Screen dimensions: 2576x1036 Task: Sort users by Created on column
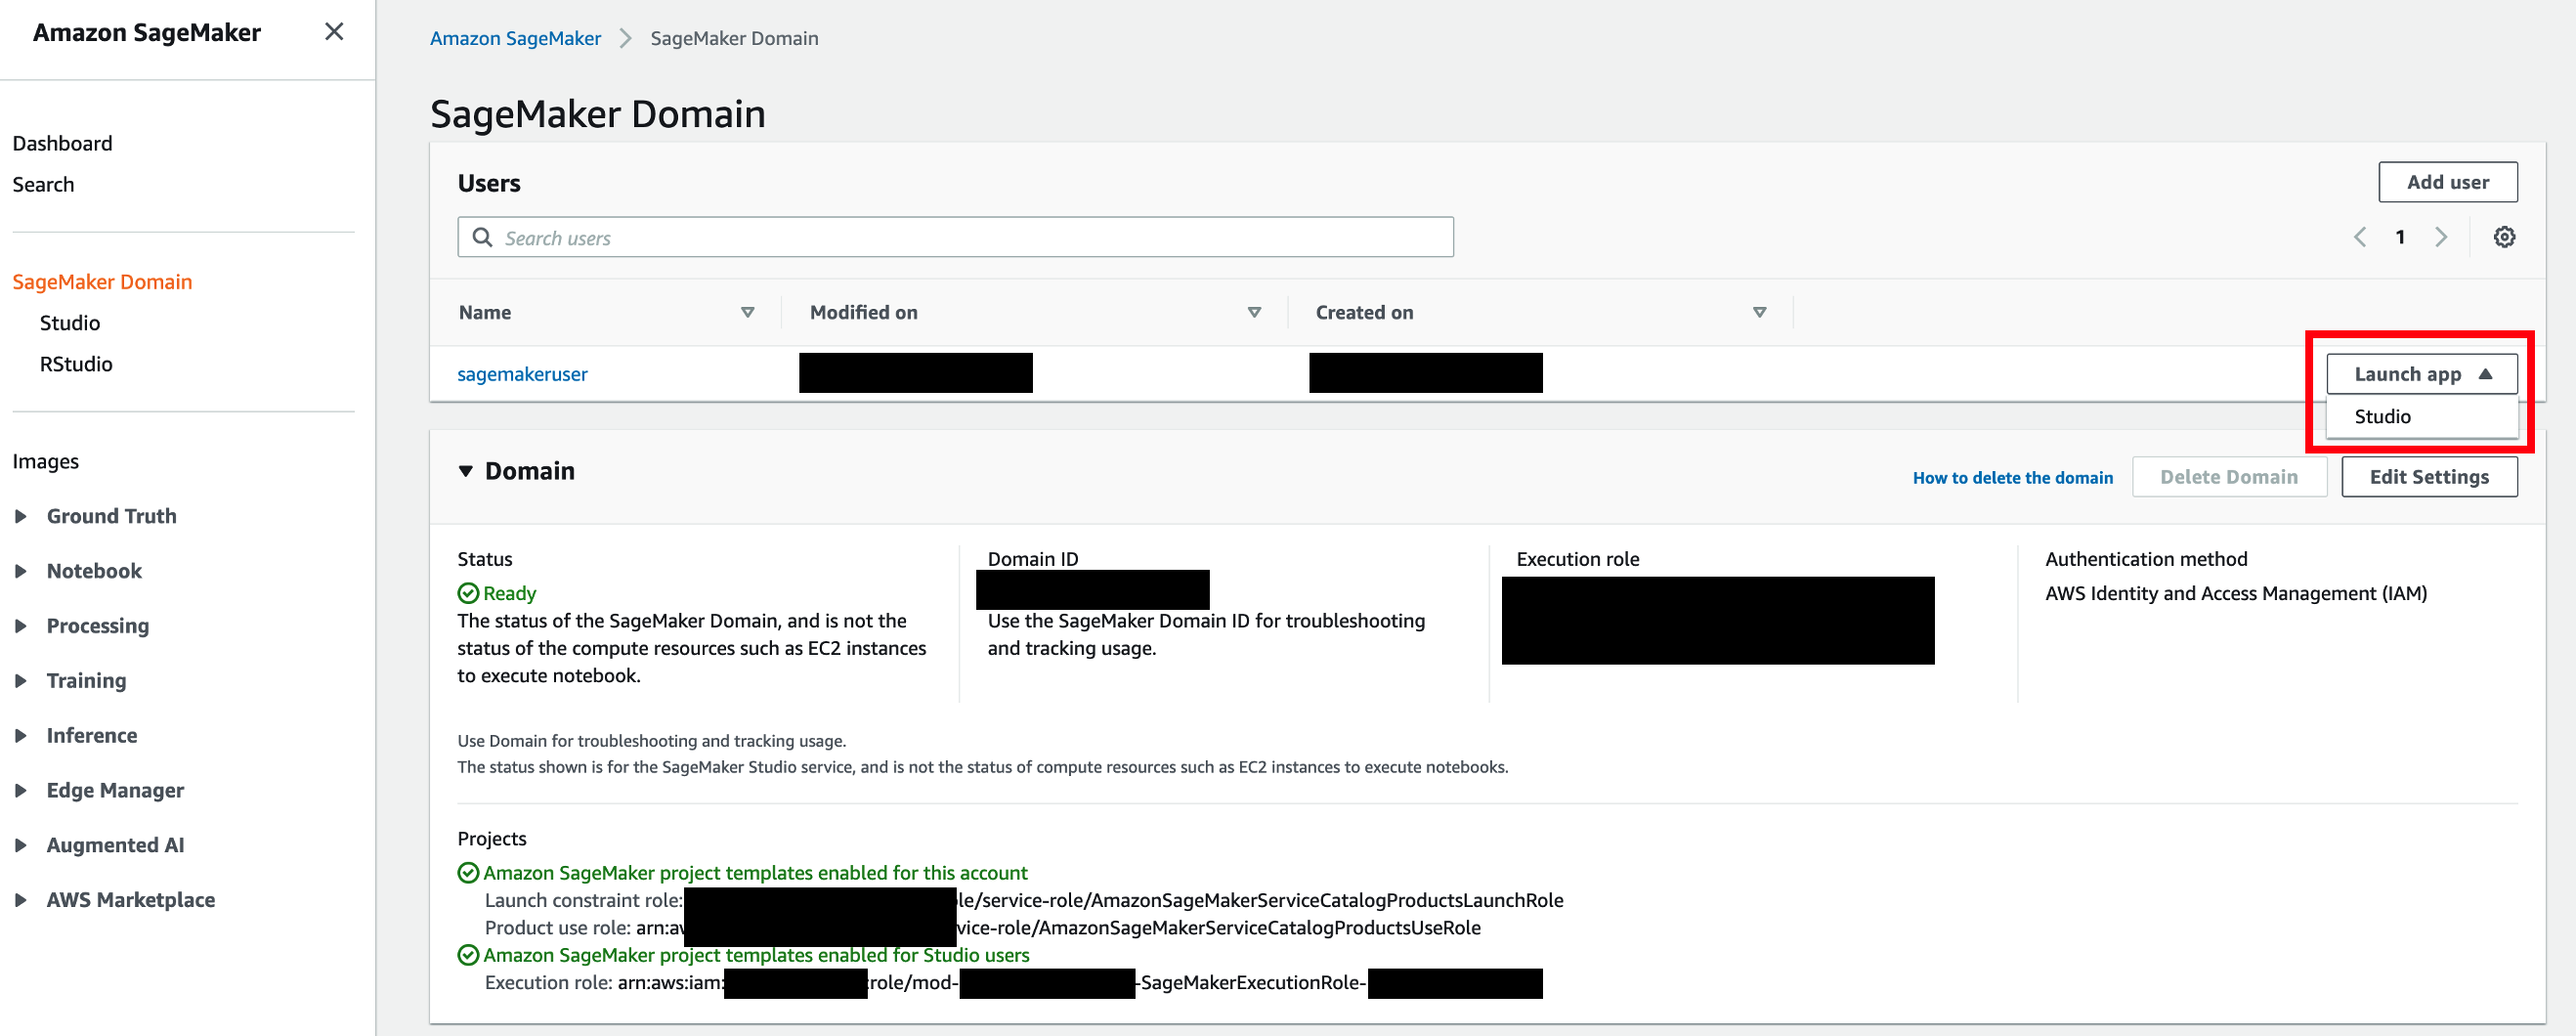1759,312
